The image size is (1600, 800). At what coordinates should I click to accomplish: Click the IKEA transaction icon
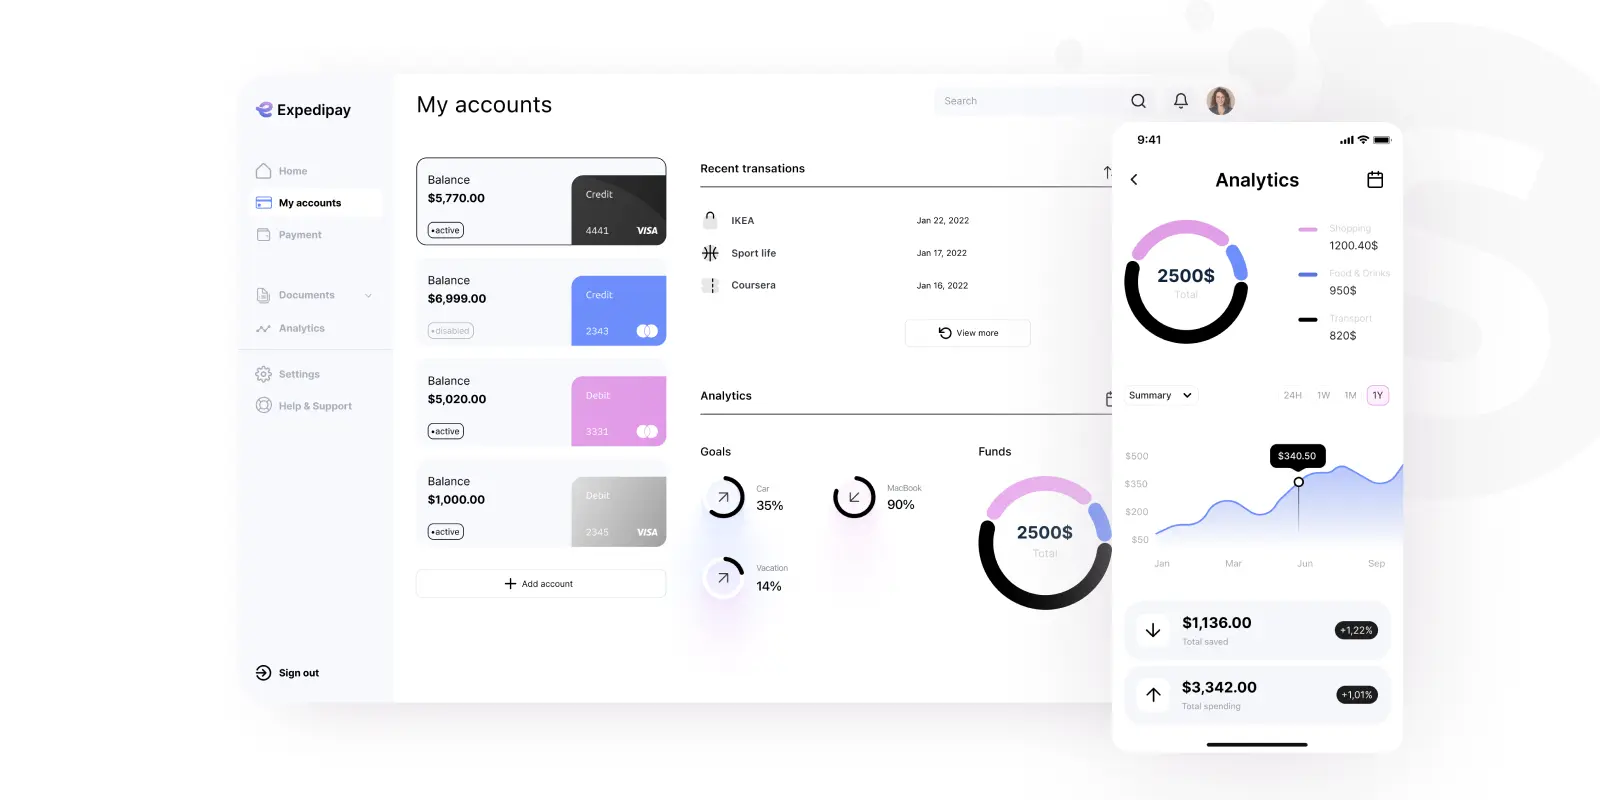point(710,220)
